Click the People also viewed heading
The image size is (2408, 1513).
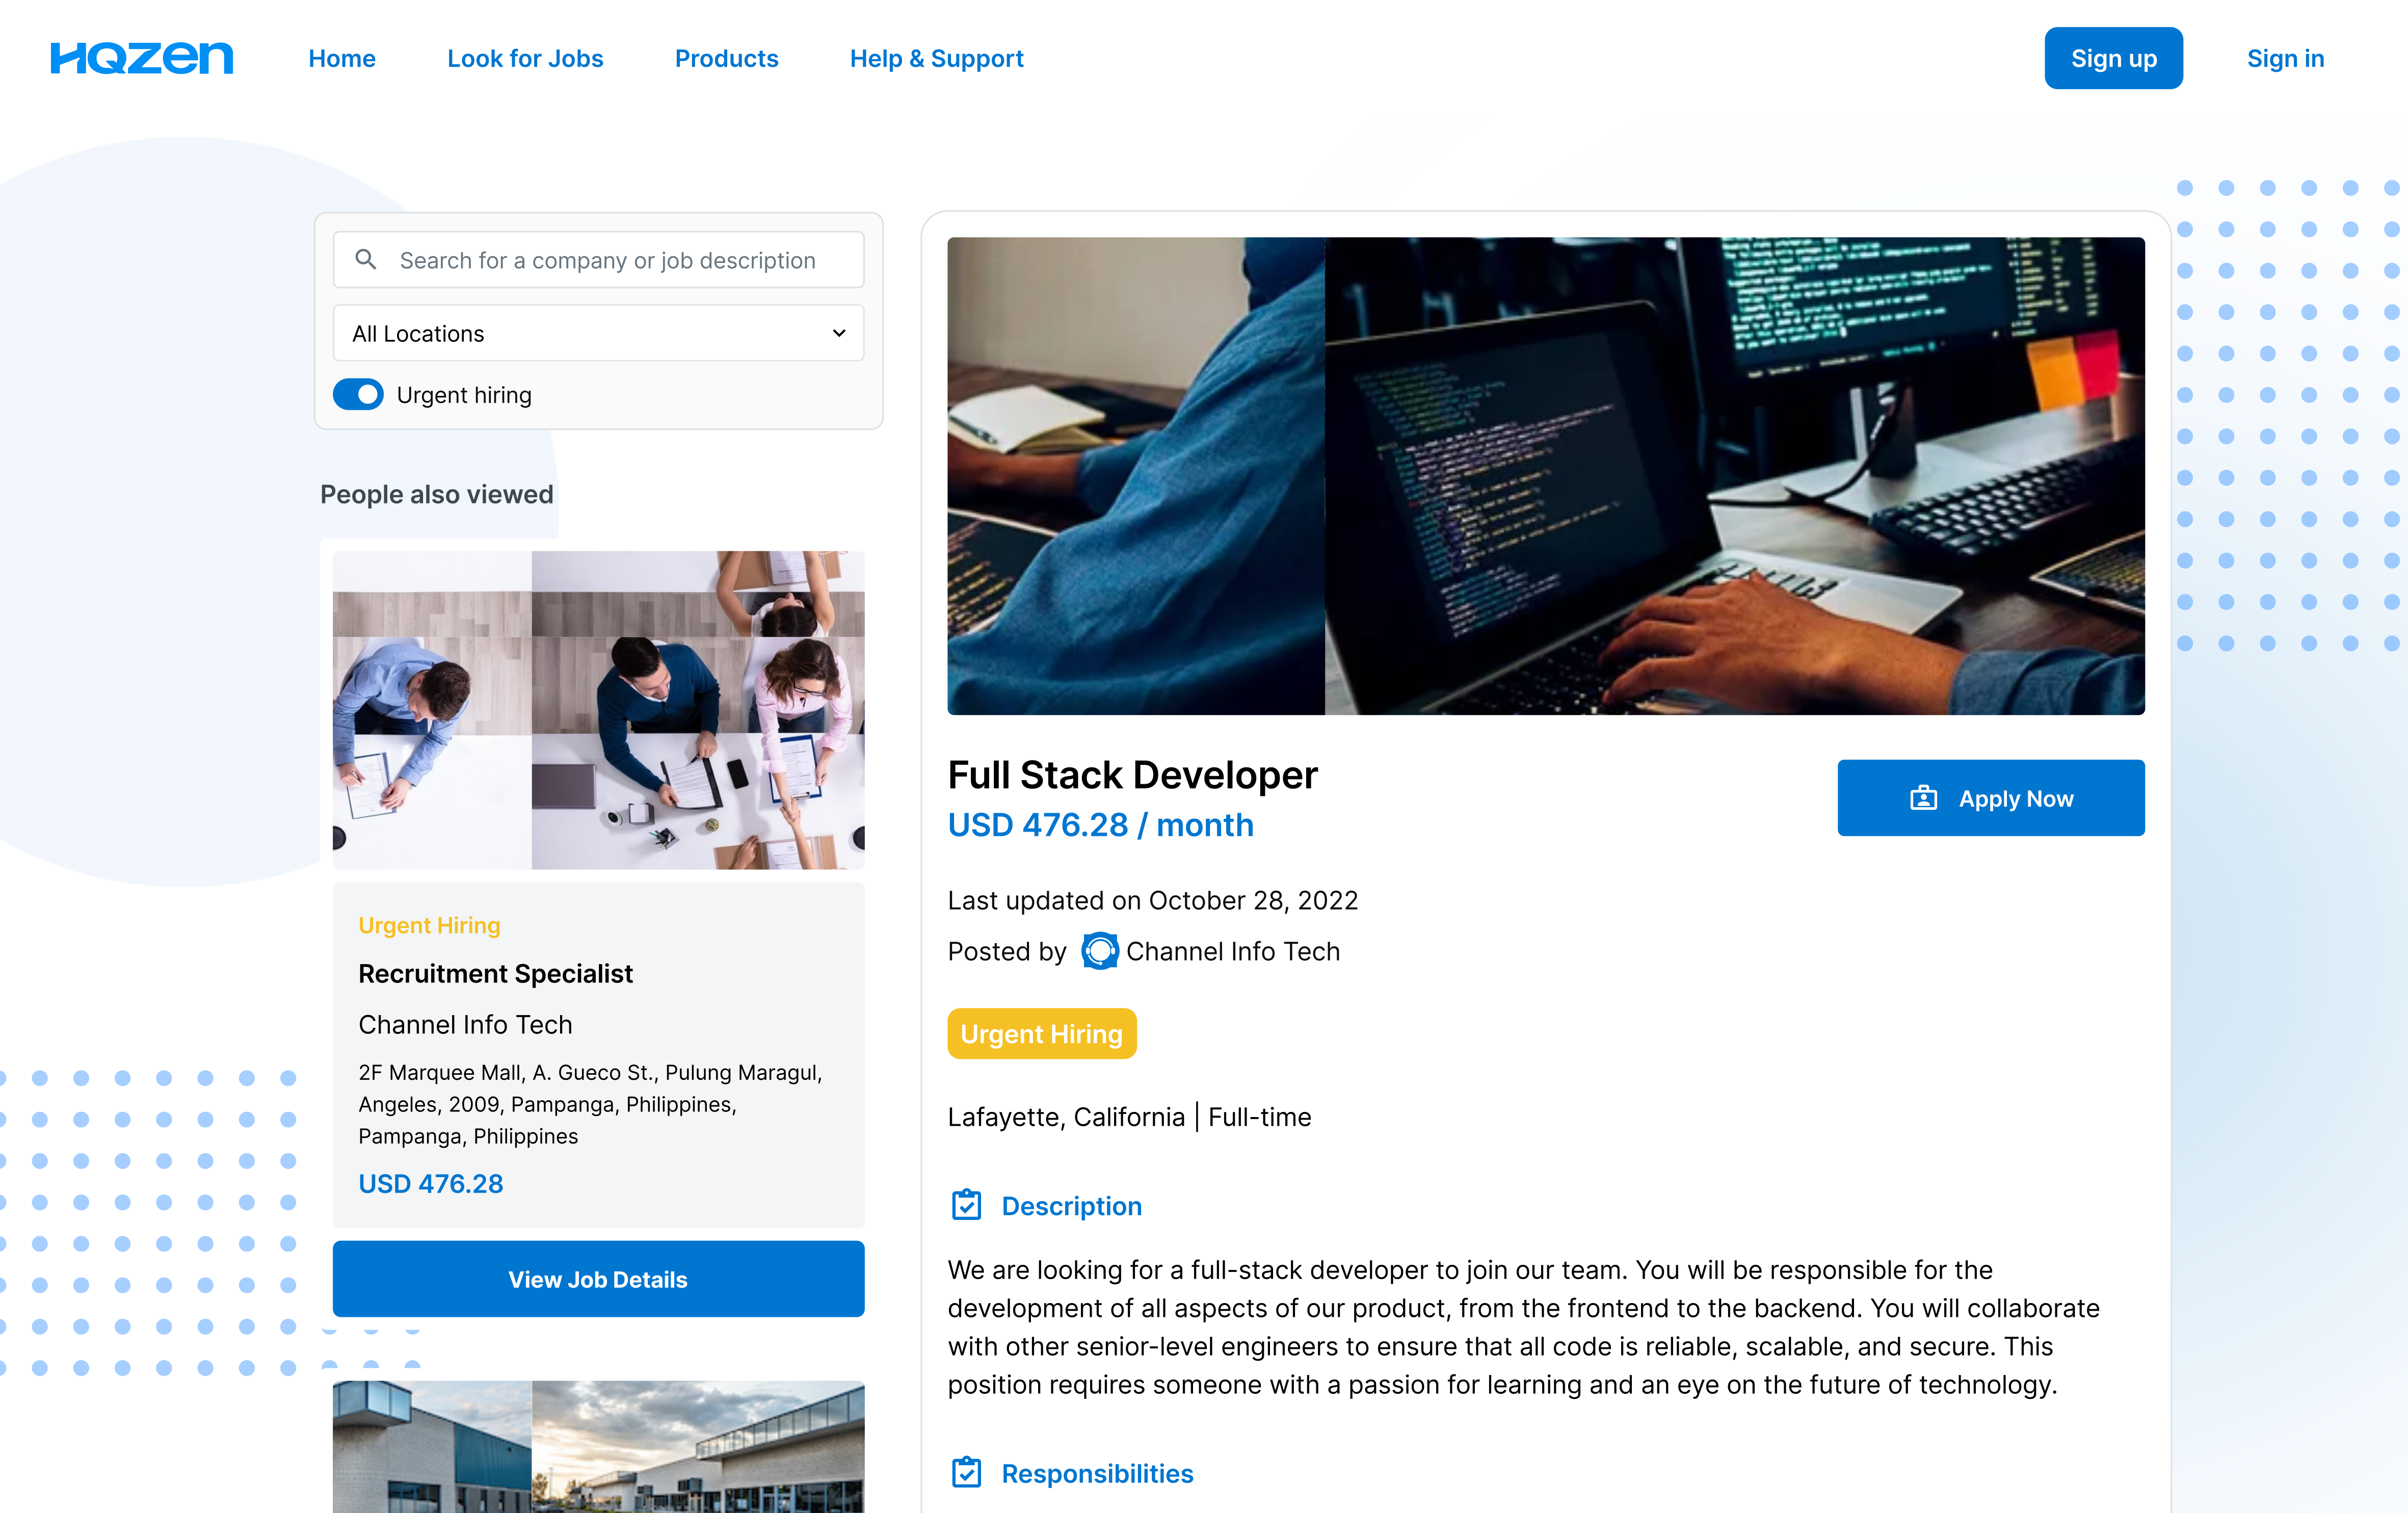point(436,494)
